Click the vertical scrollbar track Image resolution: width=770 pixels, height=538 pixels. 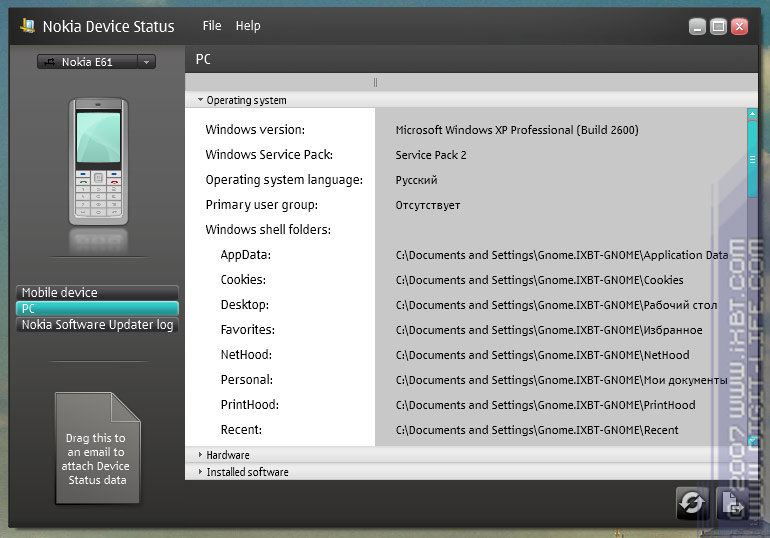(x=752, y=320)
